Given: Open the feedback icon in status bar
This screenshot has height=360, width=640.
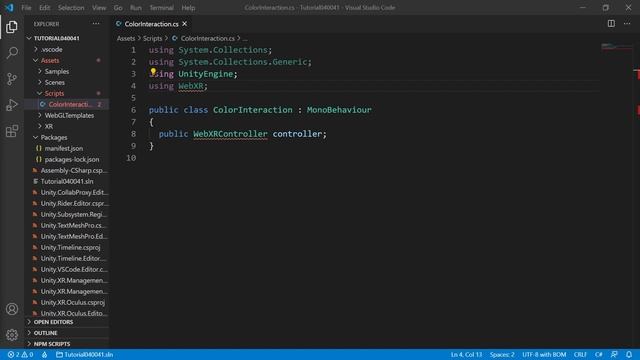Looking at the screenshot, I should click(x=614, y=354).
